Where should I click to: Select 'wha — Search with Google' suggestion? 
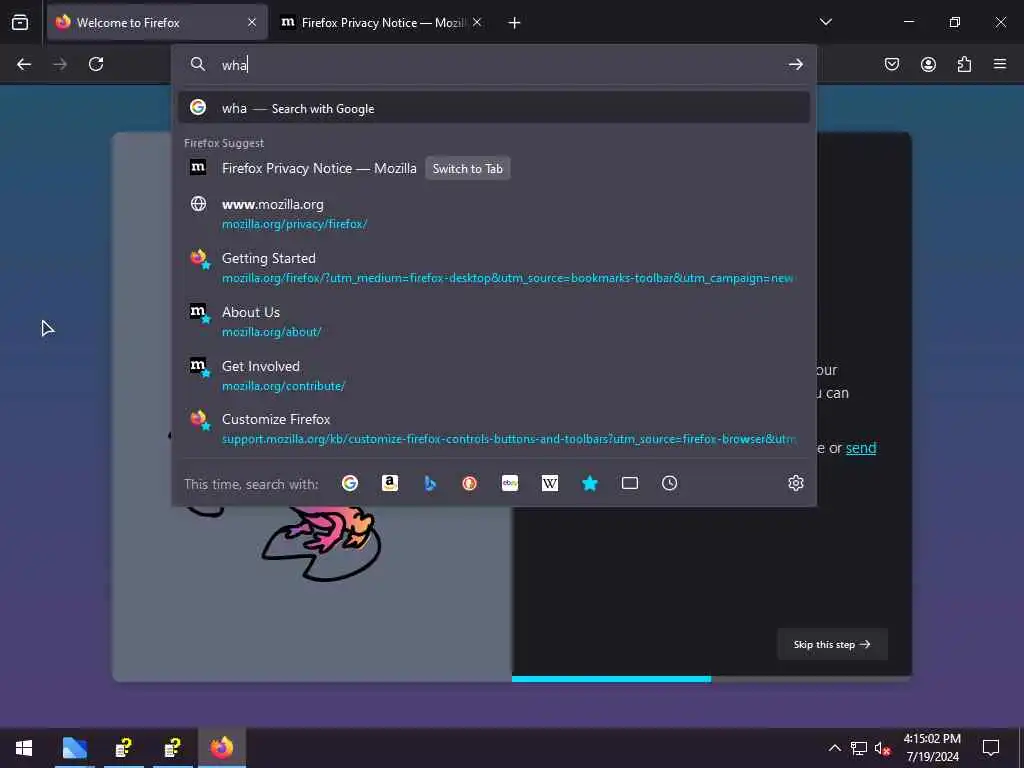[494, 108]
